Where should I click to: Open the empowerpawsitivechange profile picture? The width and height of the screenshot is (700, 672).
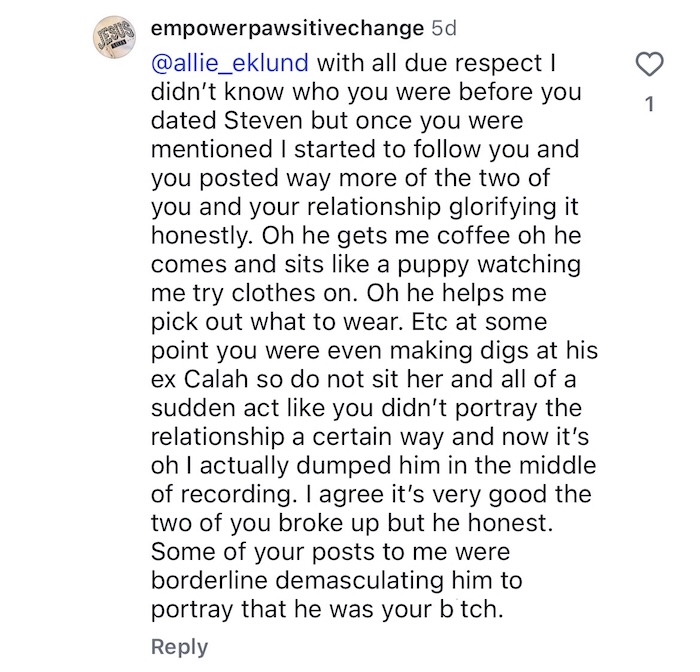pyautogui.click(x=115, y=38)
